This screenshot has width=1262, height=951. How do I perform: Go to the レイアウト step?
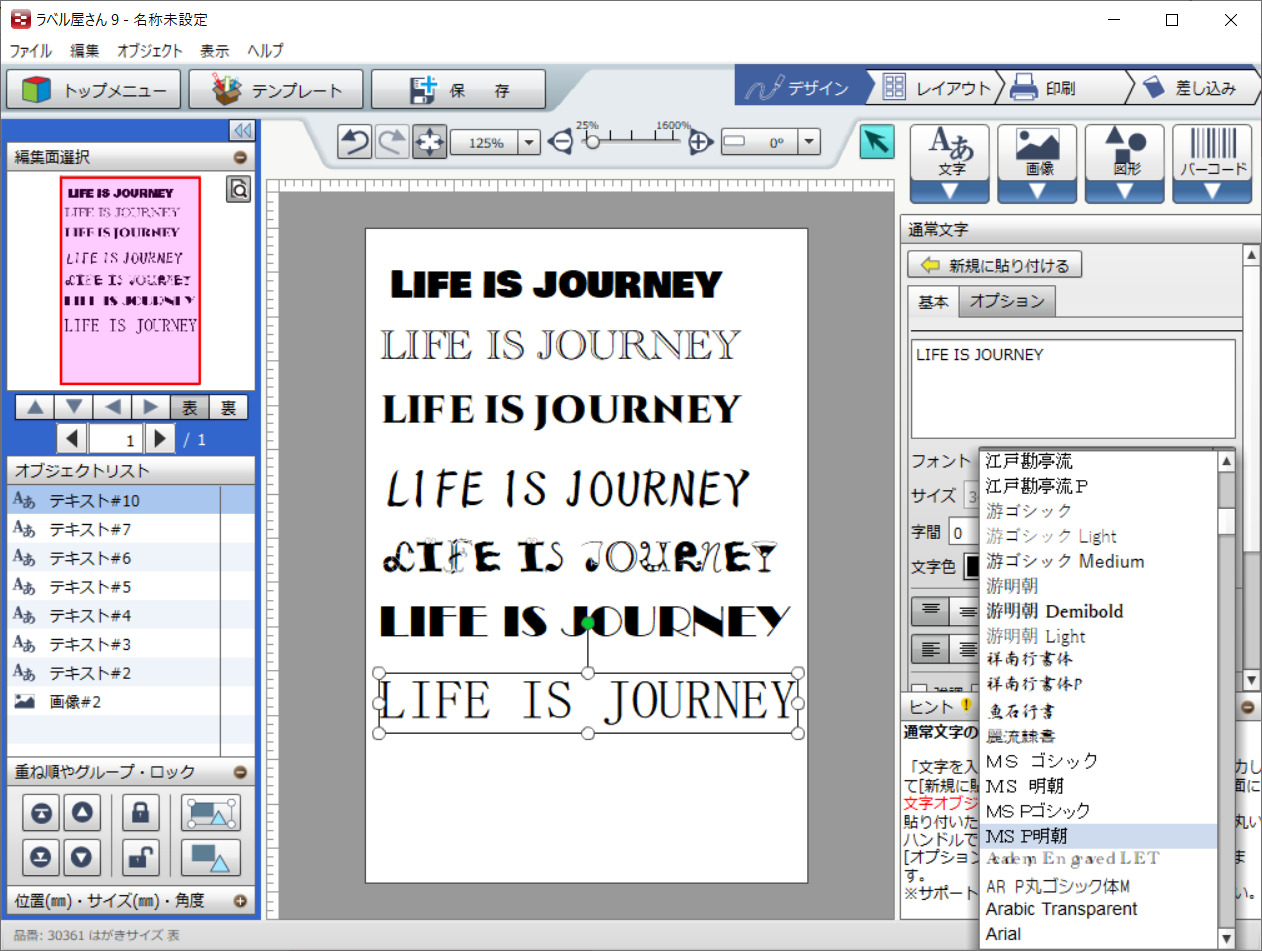click(x=936, y=88)
